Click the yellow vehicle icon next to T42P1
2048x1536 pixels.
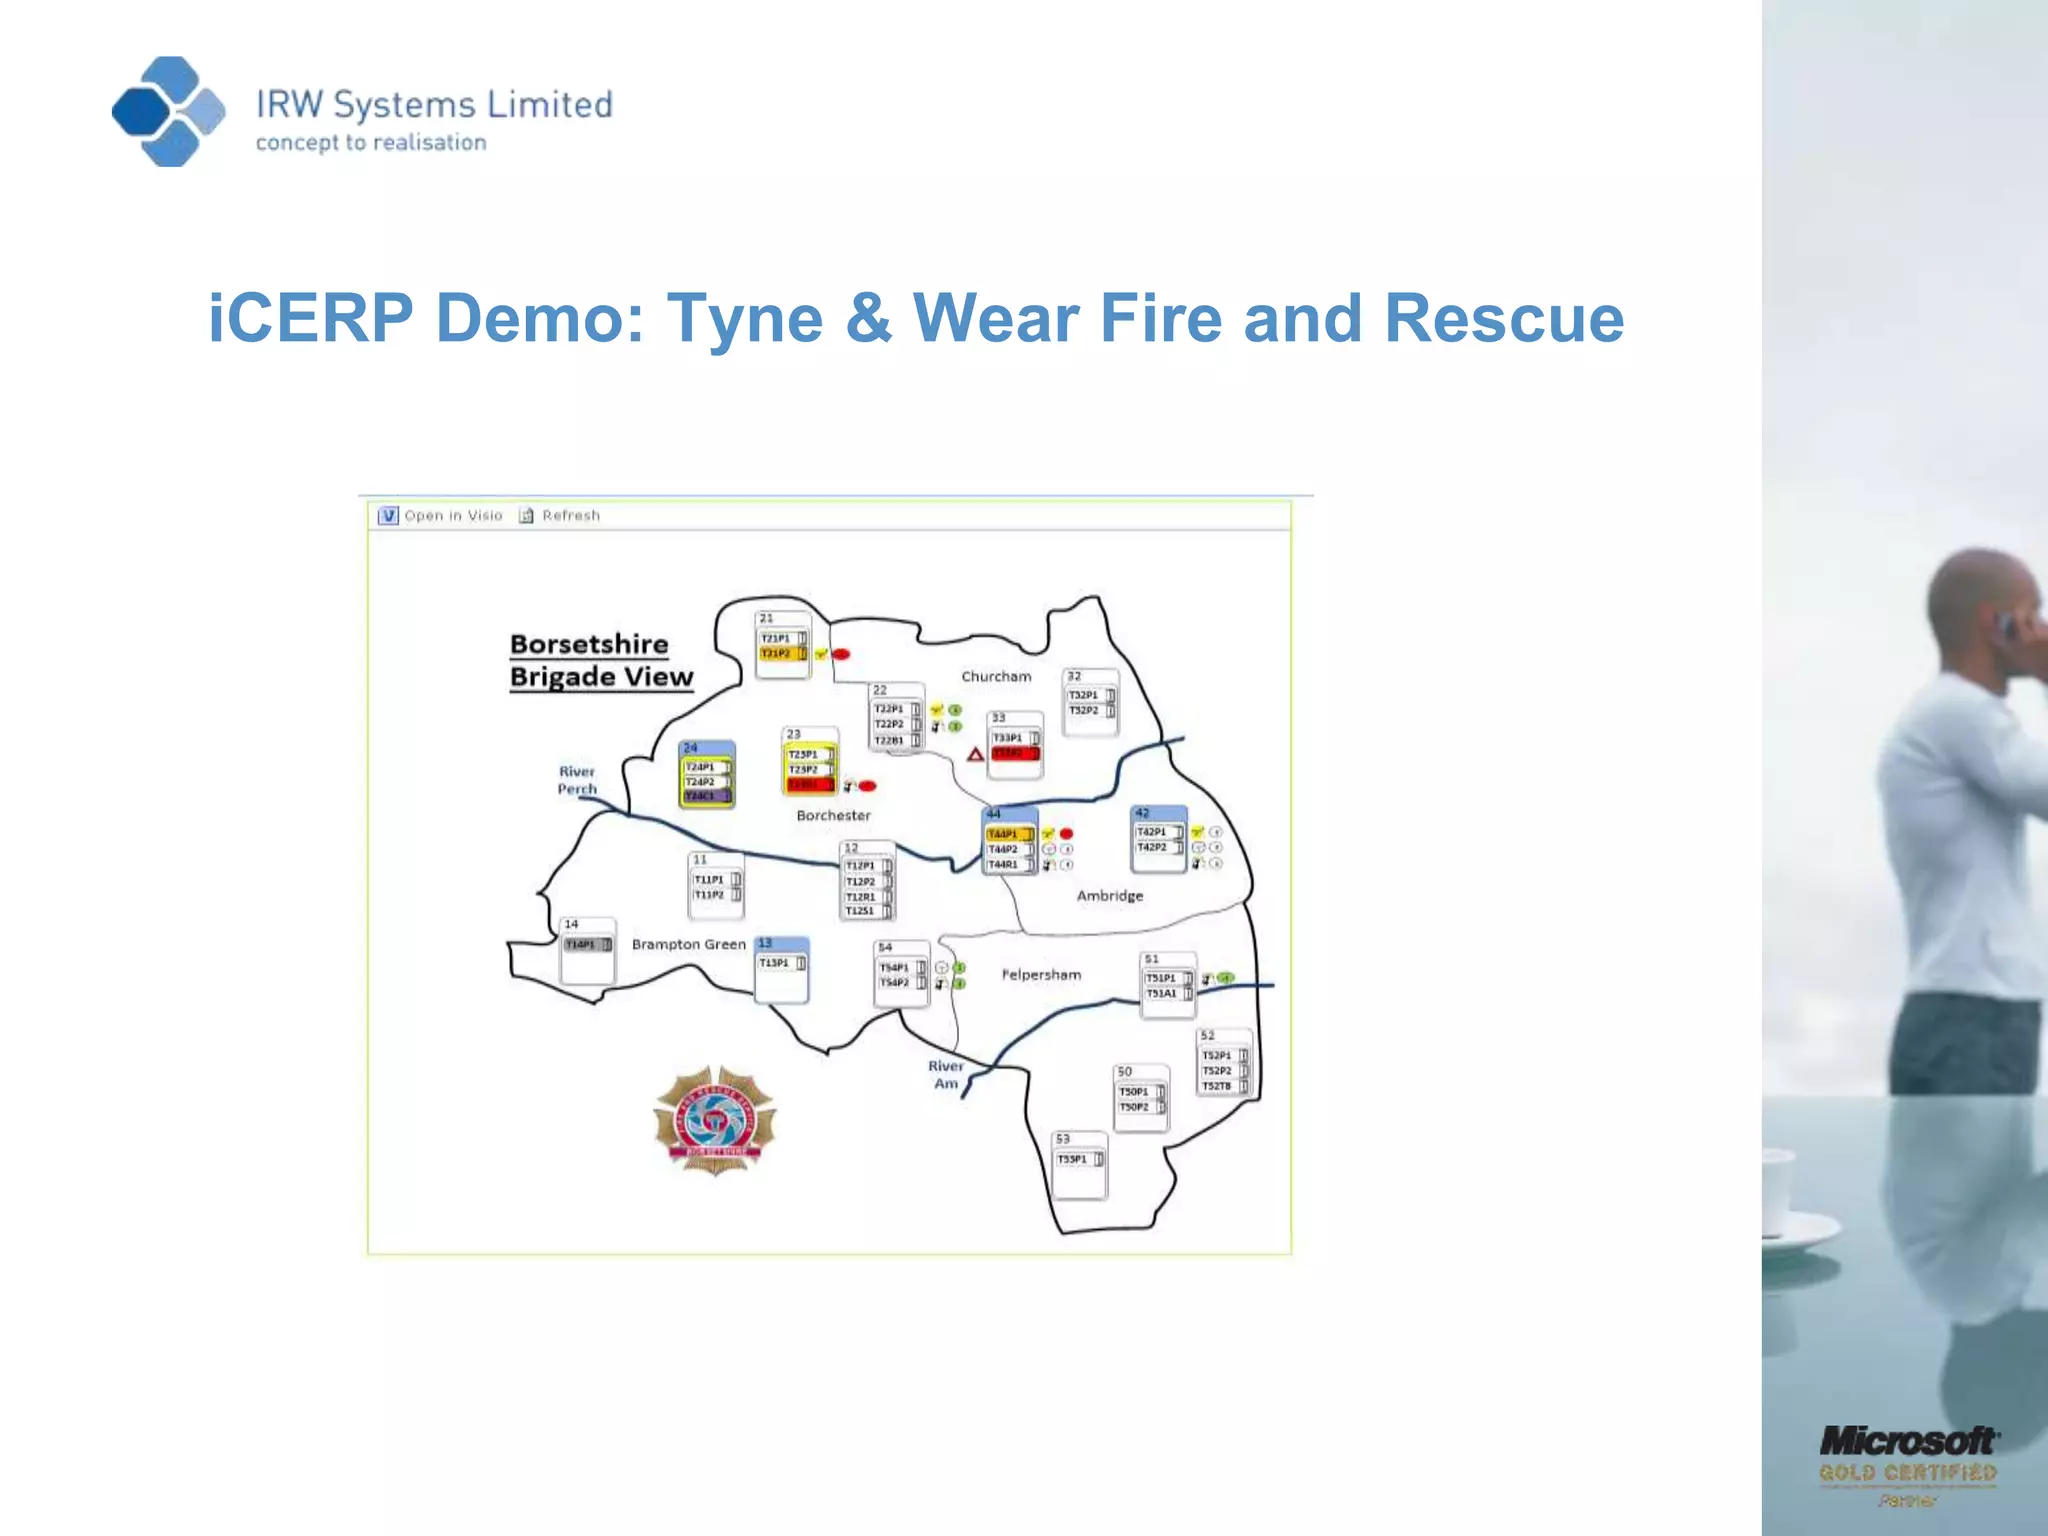click(x=1197, y=832)
